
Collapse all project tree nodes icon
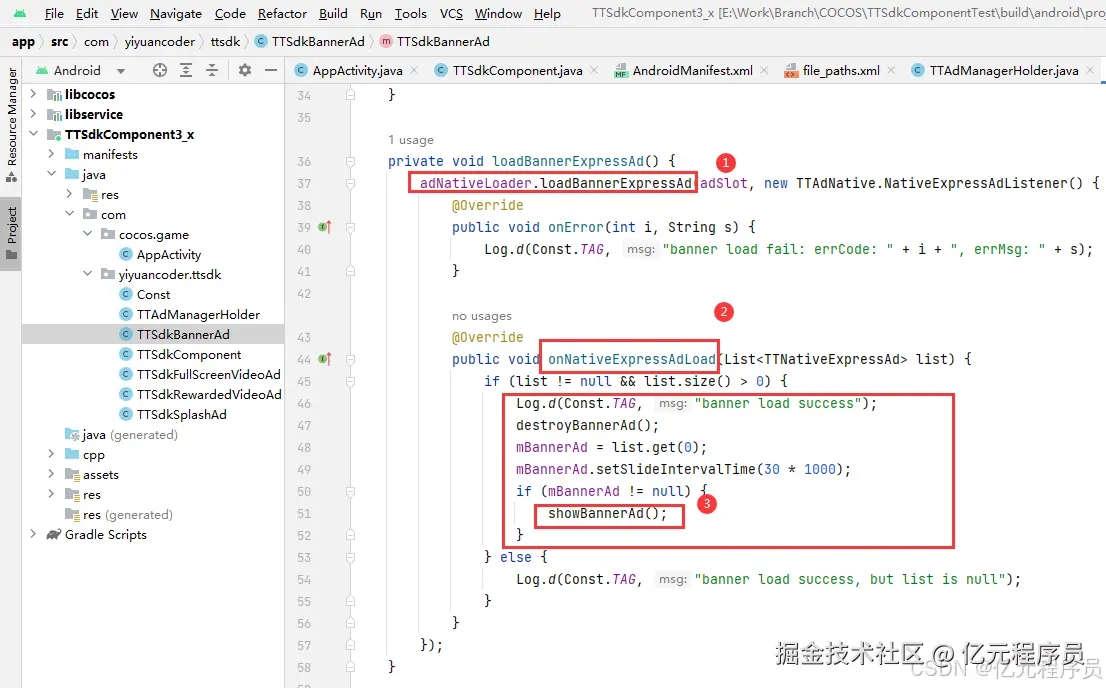pyautogui.click(x=212, y=70)
